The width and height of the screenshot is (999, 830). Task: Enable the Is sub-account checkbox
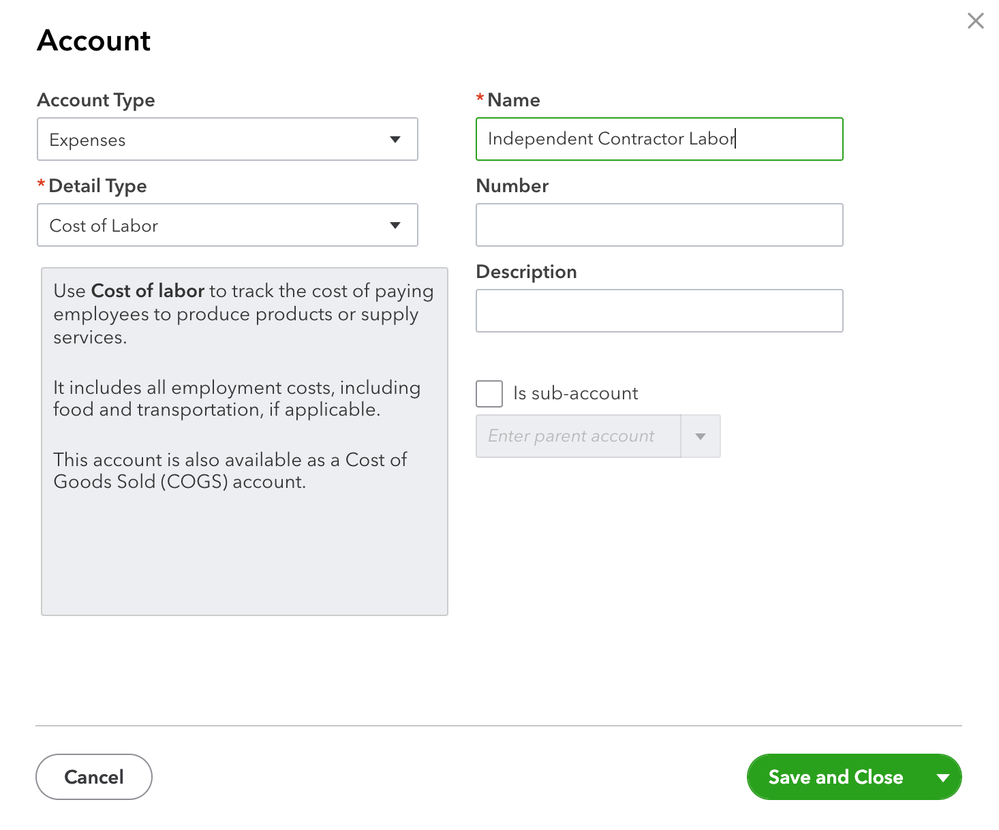tap(489, 394)
